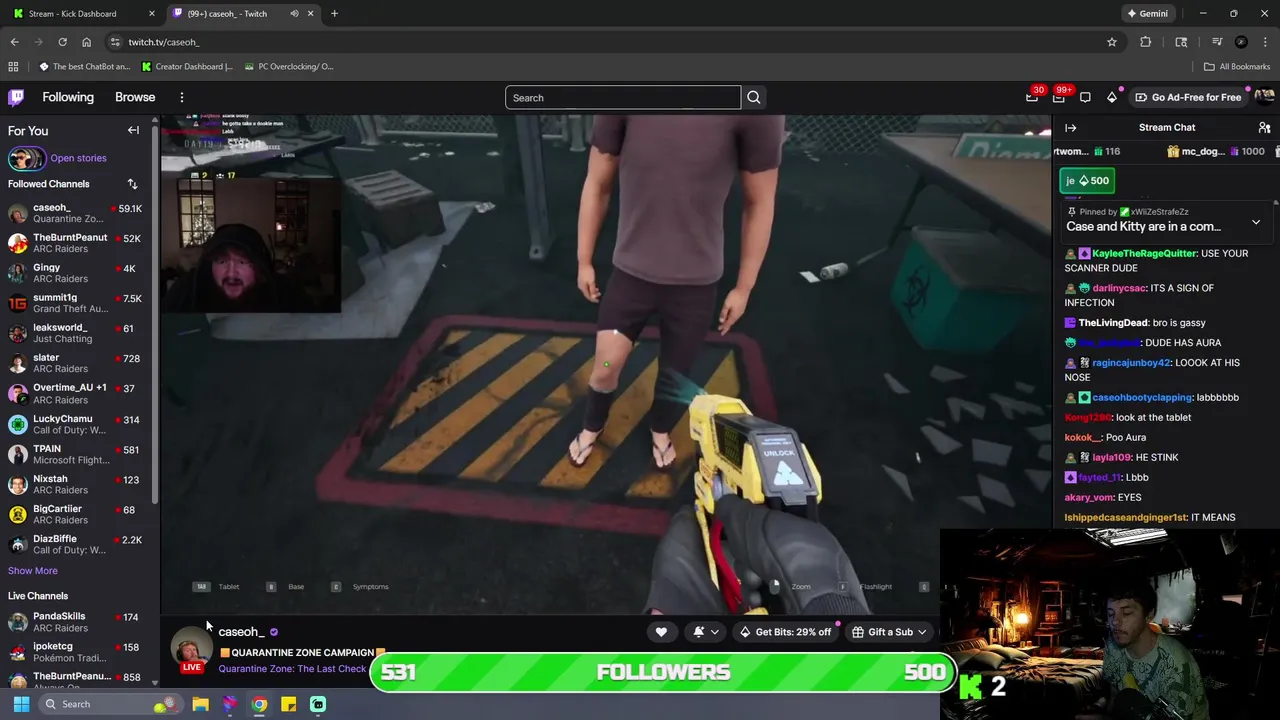The width and height of the screenshot is (1280, 720).
Task: Collapse the For You sidebar
Action: pos(133,130)
